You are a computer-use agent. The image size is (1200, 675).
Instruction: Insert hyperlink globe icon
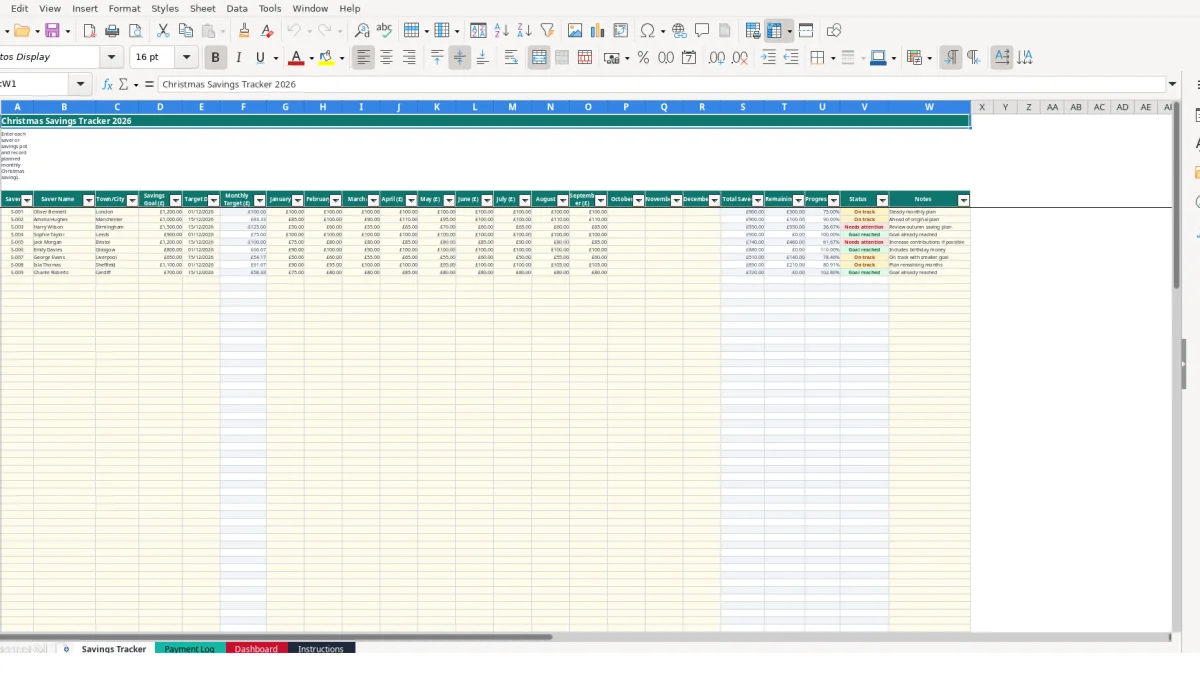[680, 31]
